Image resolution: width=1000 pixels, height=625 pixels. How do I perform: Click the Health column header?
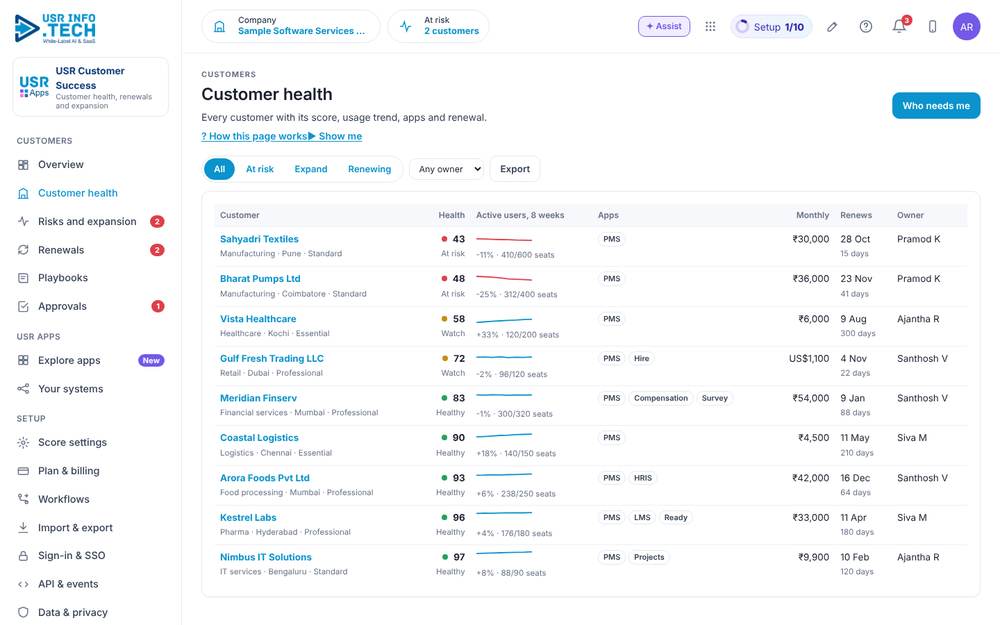pos(452,215)
